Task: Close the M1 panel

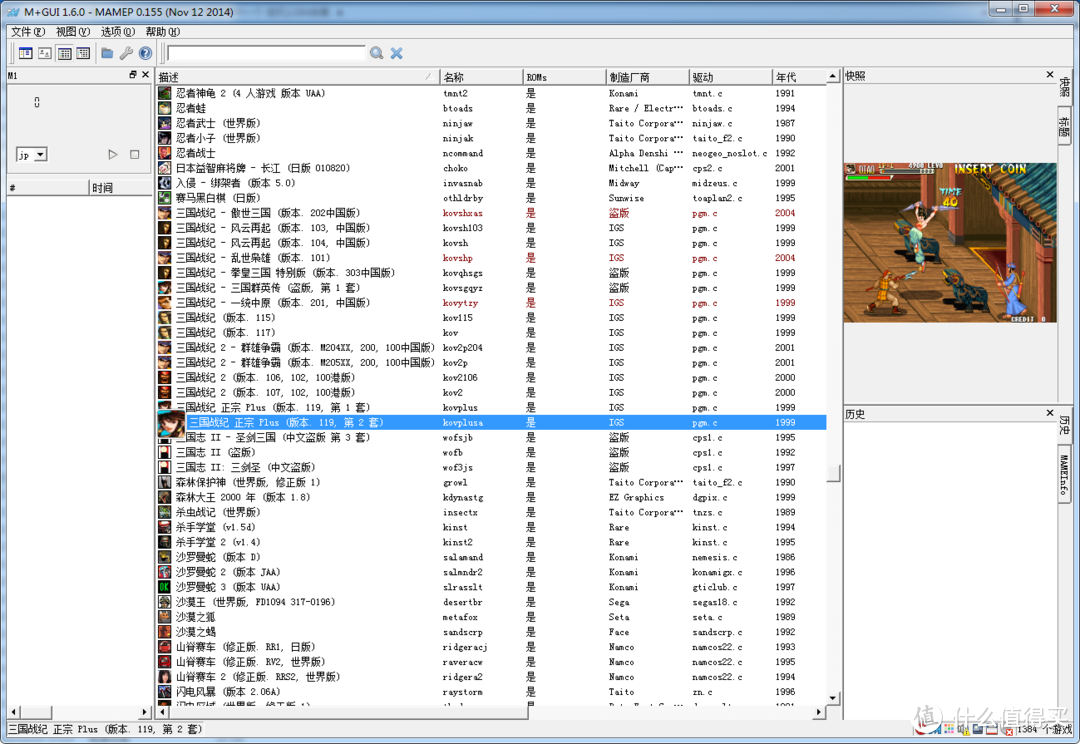Action: click(x=145, y=74)
